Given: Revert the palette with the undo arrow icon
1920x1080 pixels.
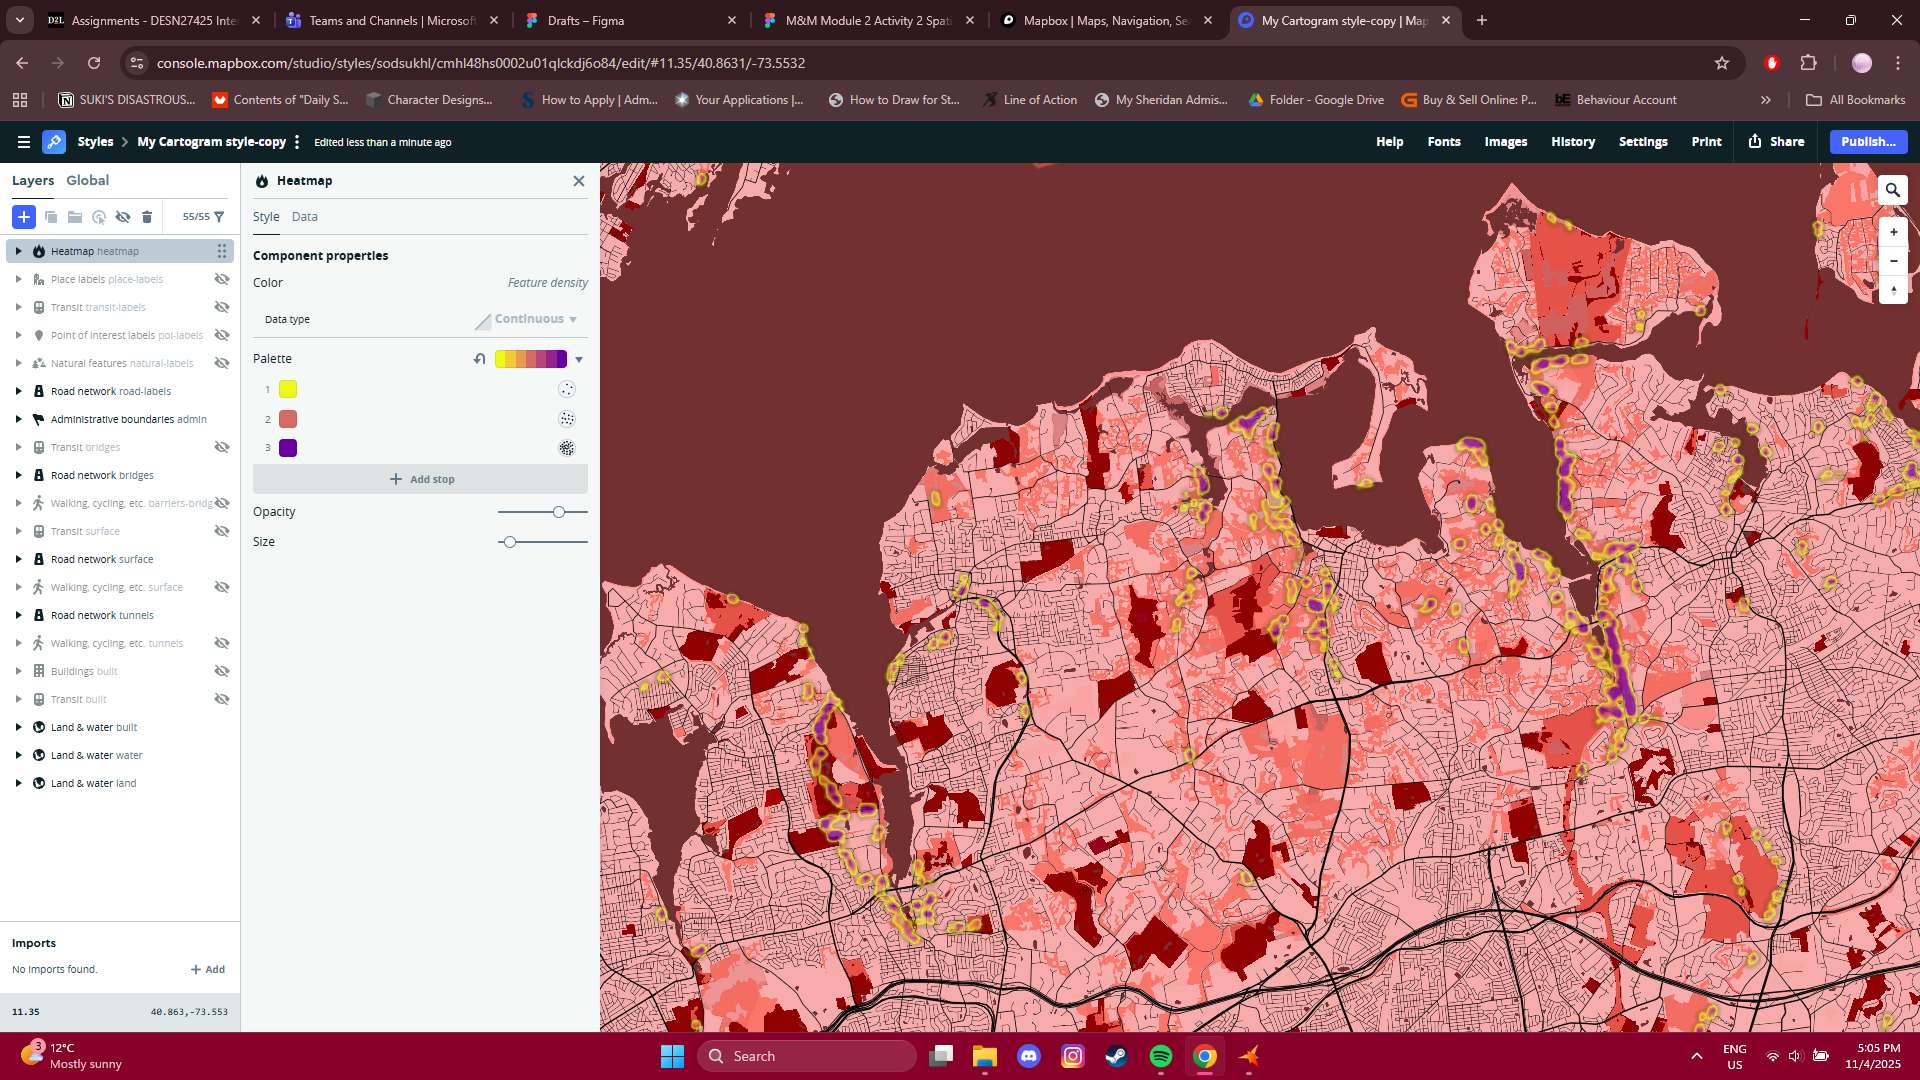Looking at the screenshot, I should coord(480,358).
